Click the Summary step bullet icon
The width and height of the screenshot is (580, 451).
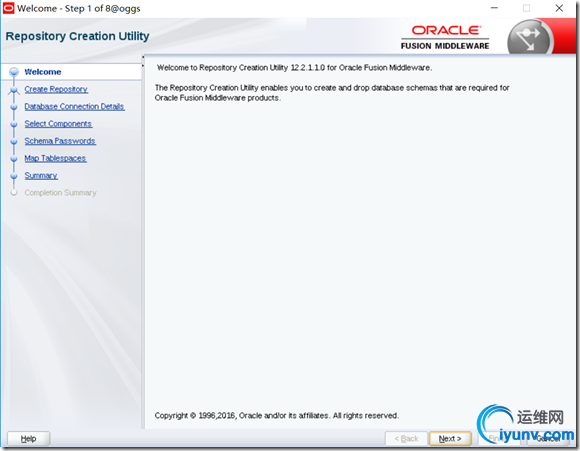[14, 176]
